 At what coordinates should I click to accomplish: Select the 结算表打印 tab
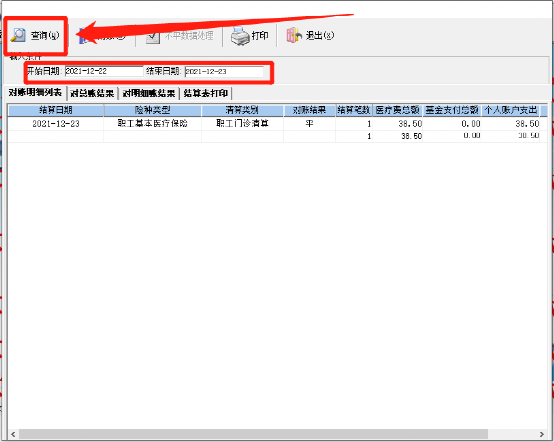pos(206,93)
